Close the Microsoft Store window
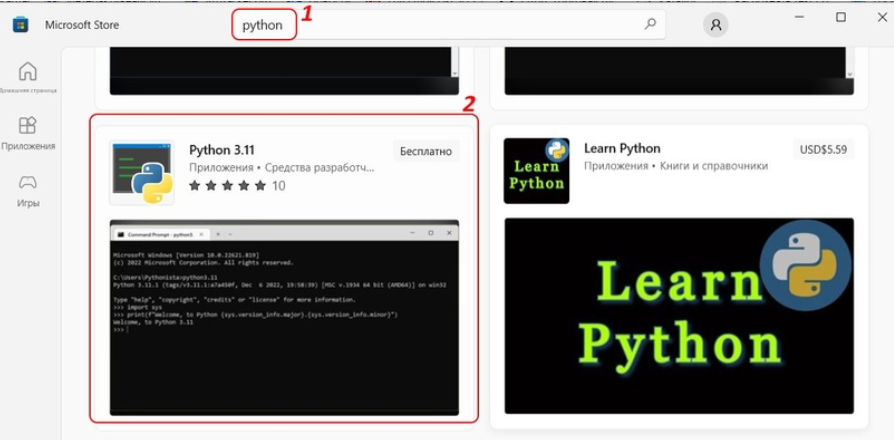Viewport: 894px width, 440px height. (881, 18)
